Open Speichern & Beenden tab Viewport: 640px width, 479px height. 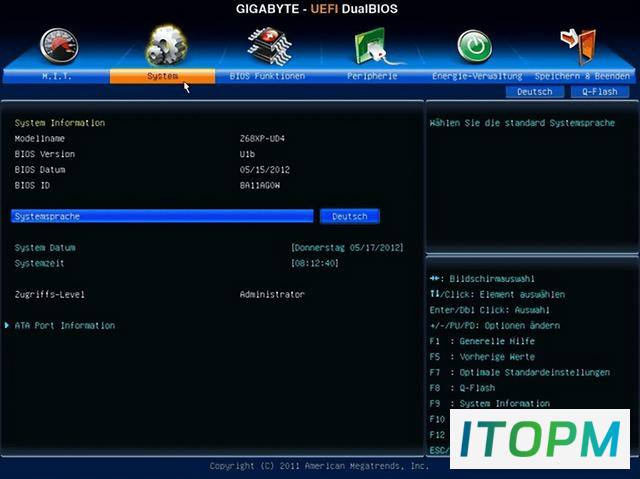[x=582, y=76]
